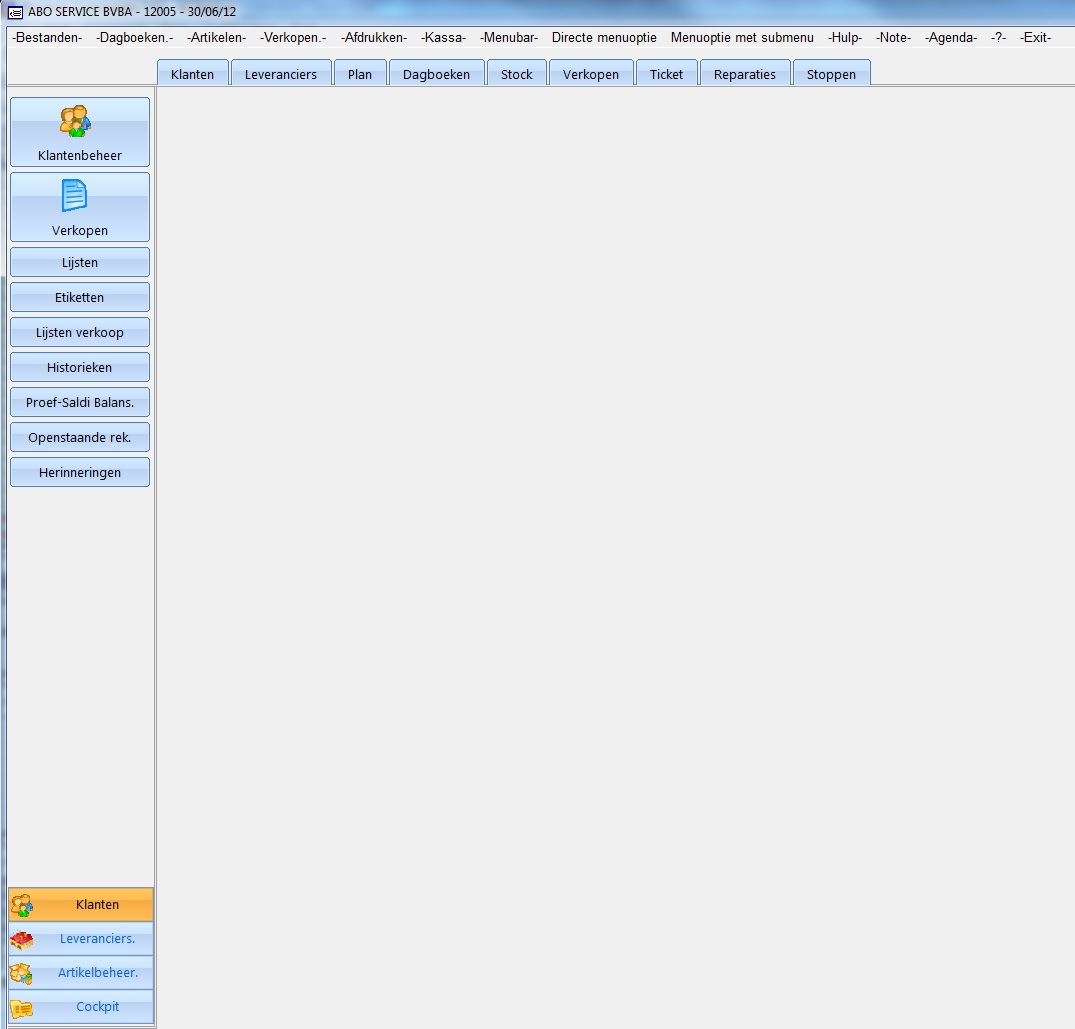
Task: Open the -Kassa- menu
Action: [x=443, y=37]
